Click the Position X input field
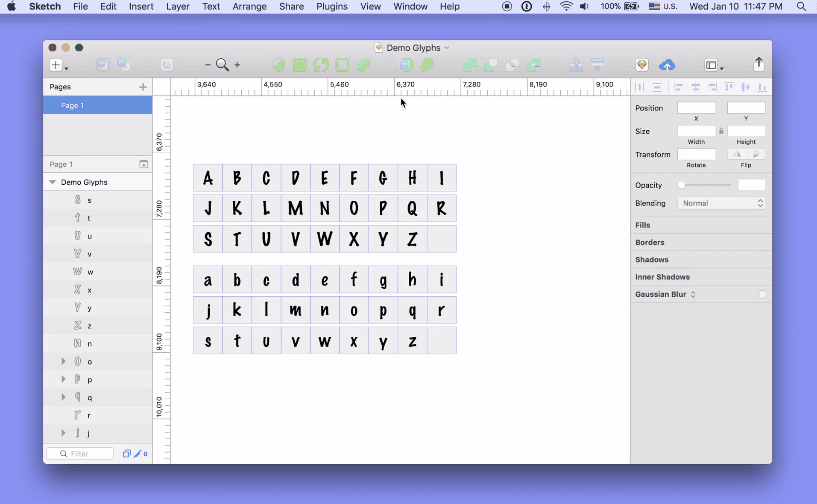 tap(696, 108)
